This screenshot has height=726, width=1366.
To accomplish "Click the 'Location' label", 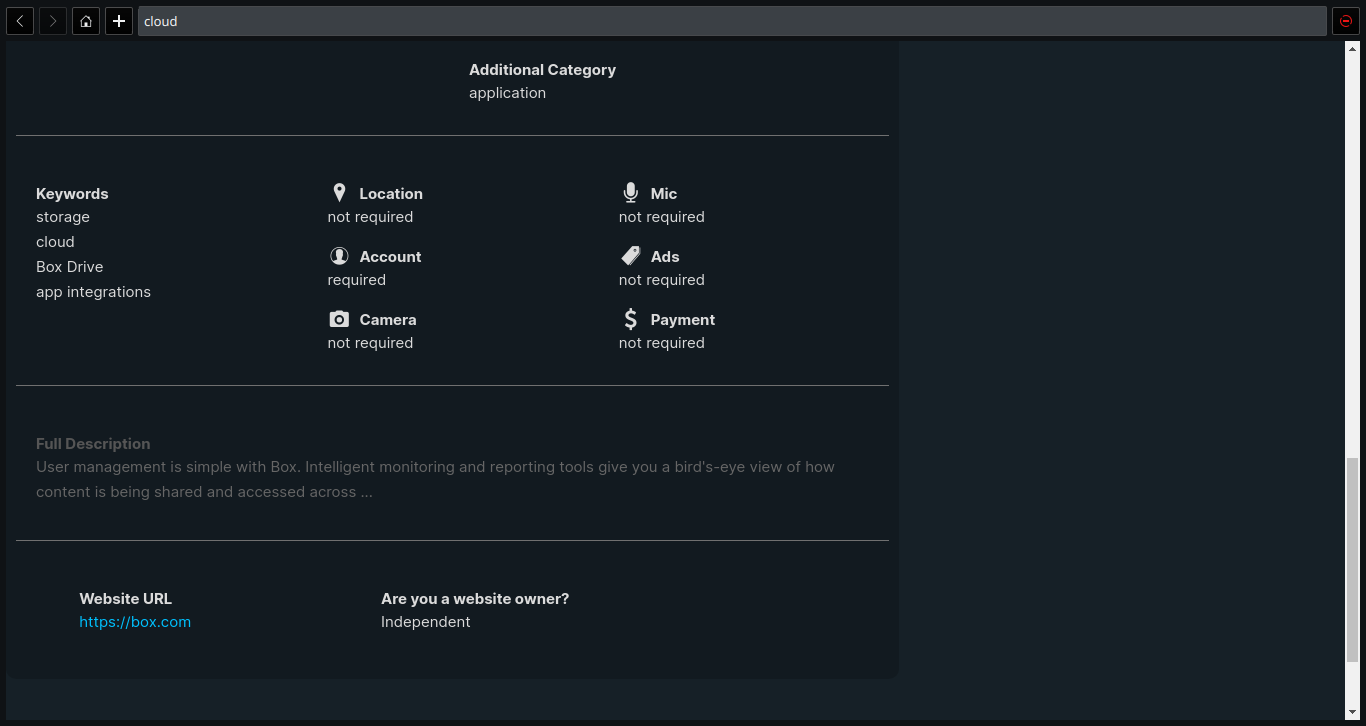I will [391, 194].
